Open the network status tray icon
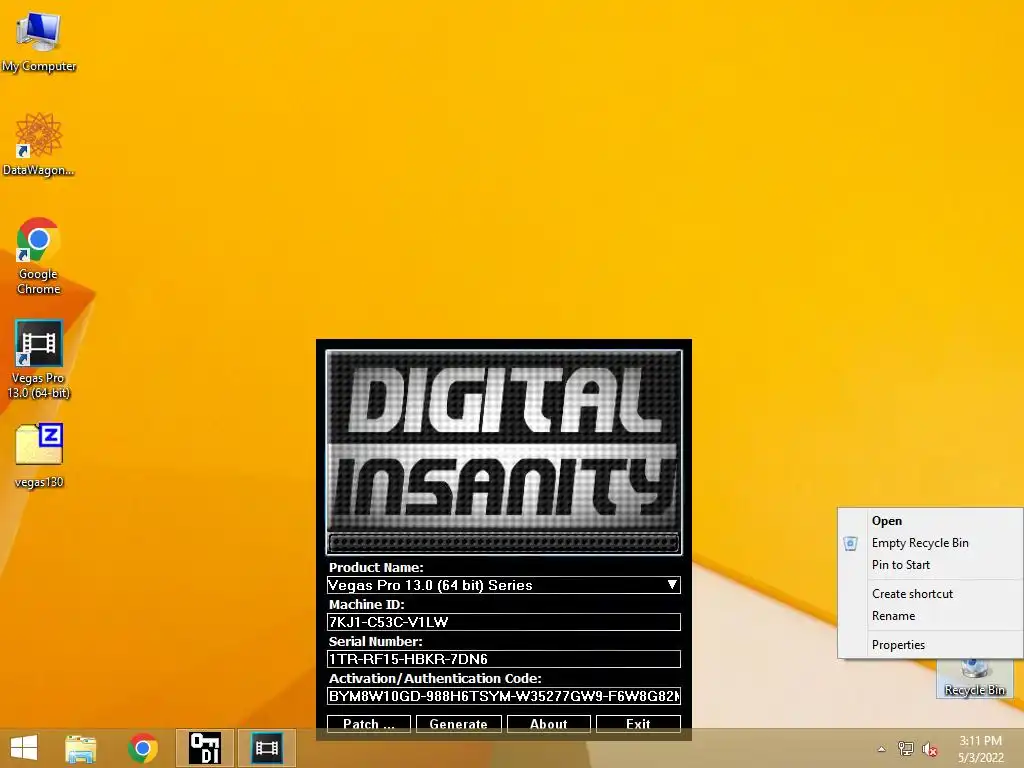The width and height of the screenshot is (1024, 768). click(x=906, y=749)
